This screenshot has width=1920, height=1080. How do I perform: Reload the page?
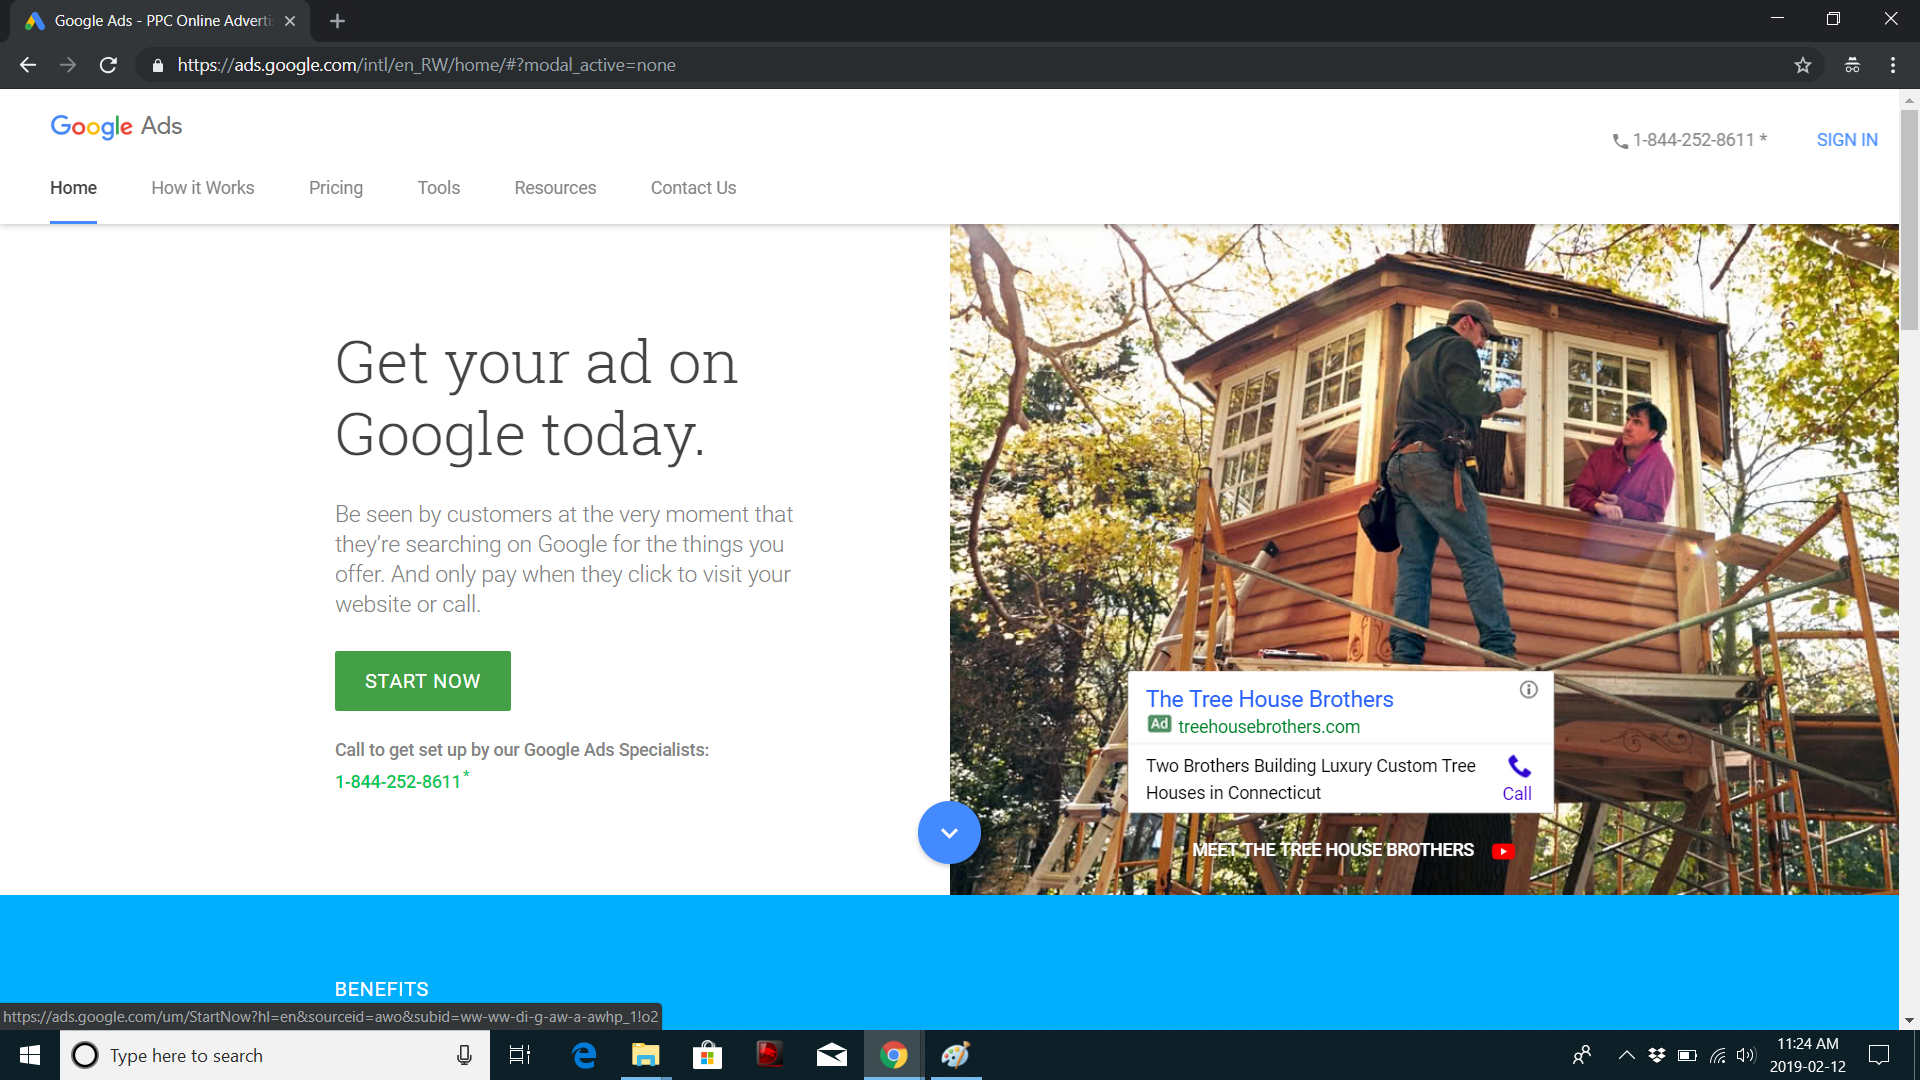[x=108, y=65]
